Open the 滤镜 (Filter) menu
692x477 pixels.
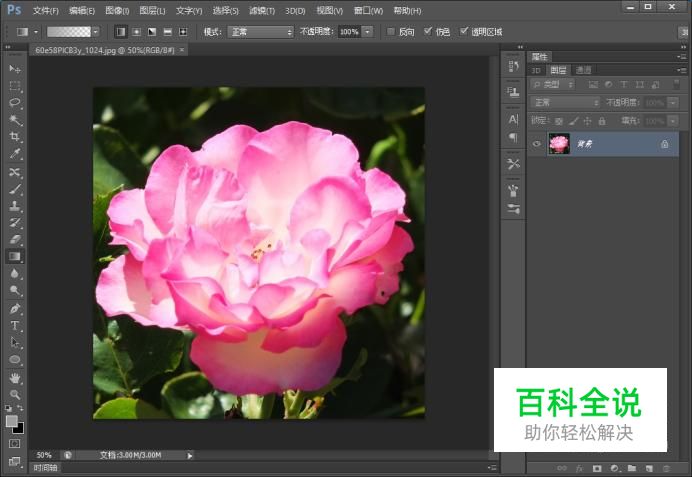click(262, 10)
